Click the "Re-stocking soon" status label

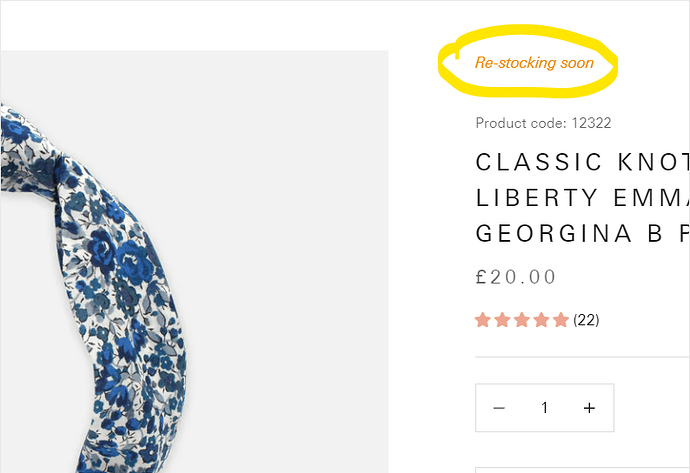point(534,63)
